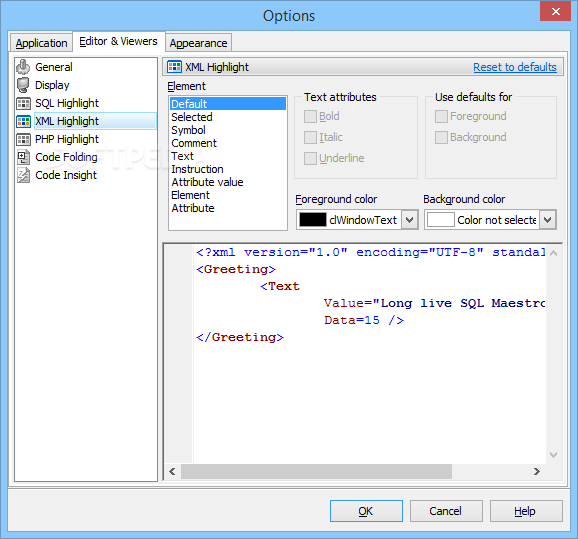578x539 pixels.
Task: Check Background under Use defaults for
Action: coord(441,138)
